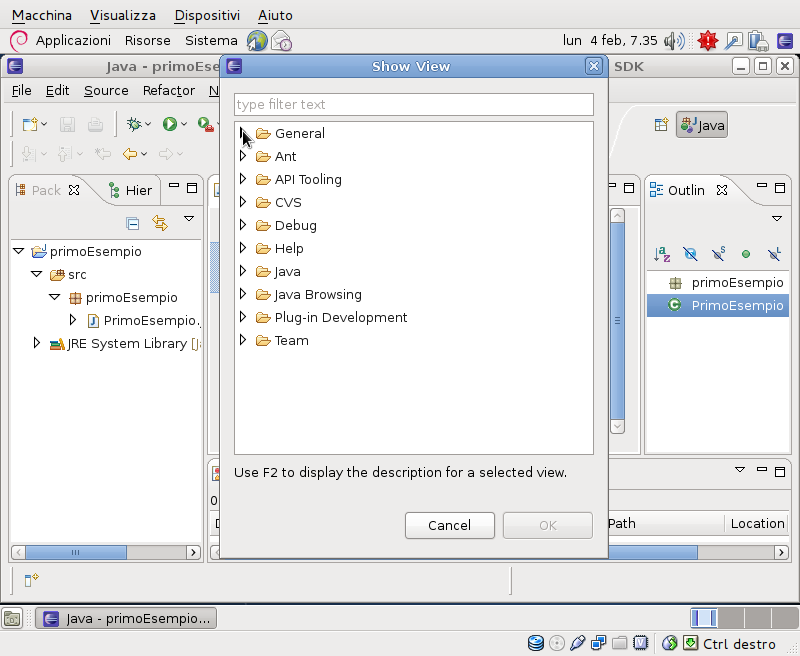This screenshot has width=800, height=656.
Task: Expand the General folder in Show View
Action: [x=243, y=133]
